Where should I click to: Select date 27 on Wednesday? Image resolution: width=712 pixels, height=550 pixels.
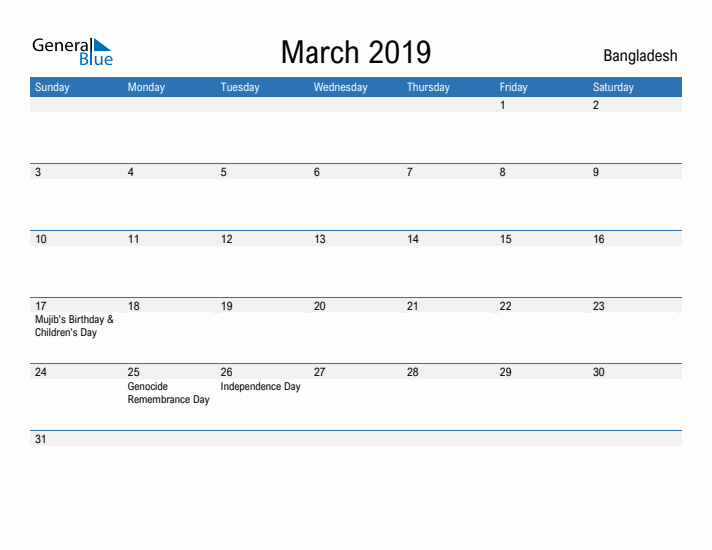point(320,372)
